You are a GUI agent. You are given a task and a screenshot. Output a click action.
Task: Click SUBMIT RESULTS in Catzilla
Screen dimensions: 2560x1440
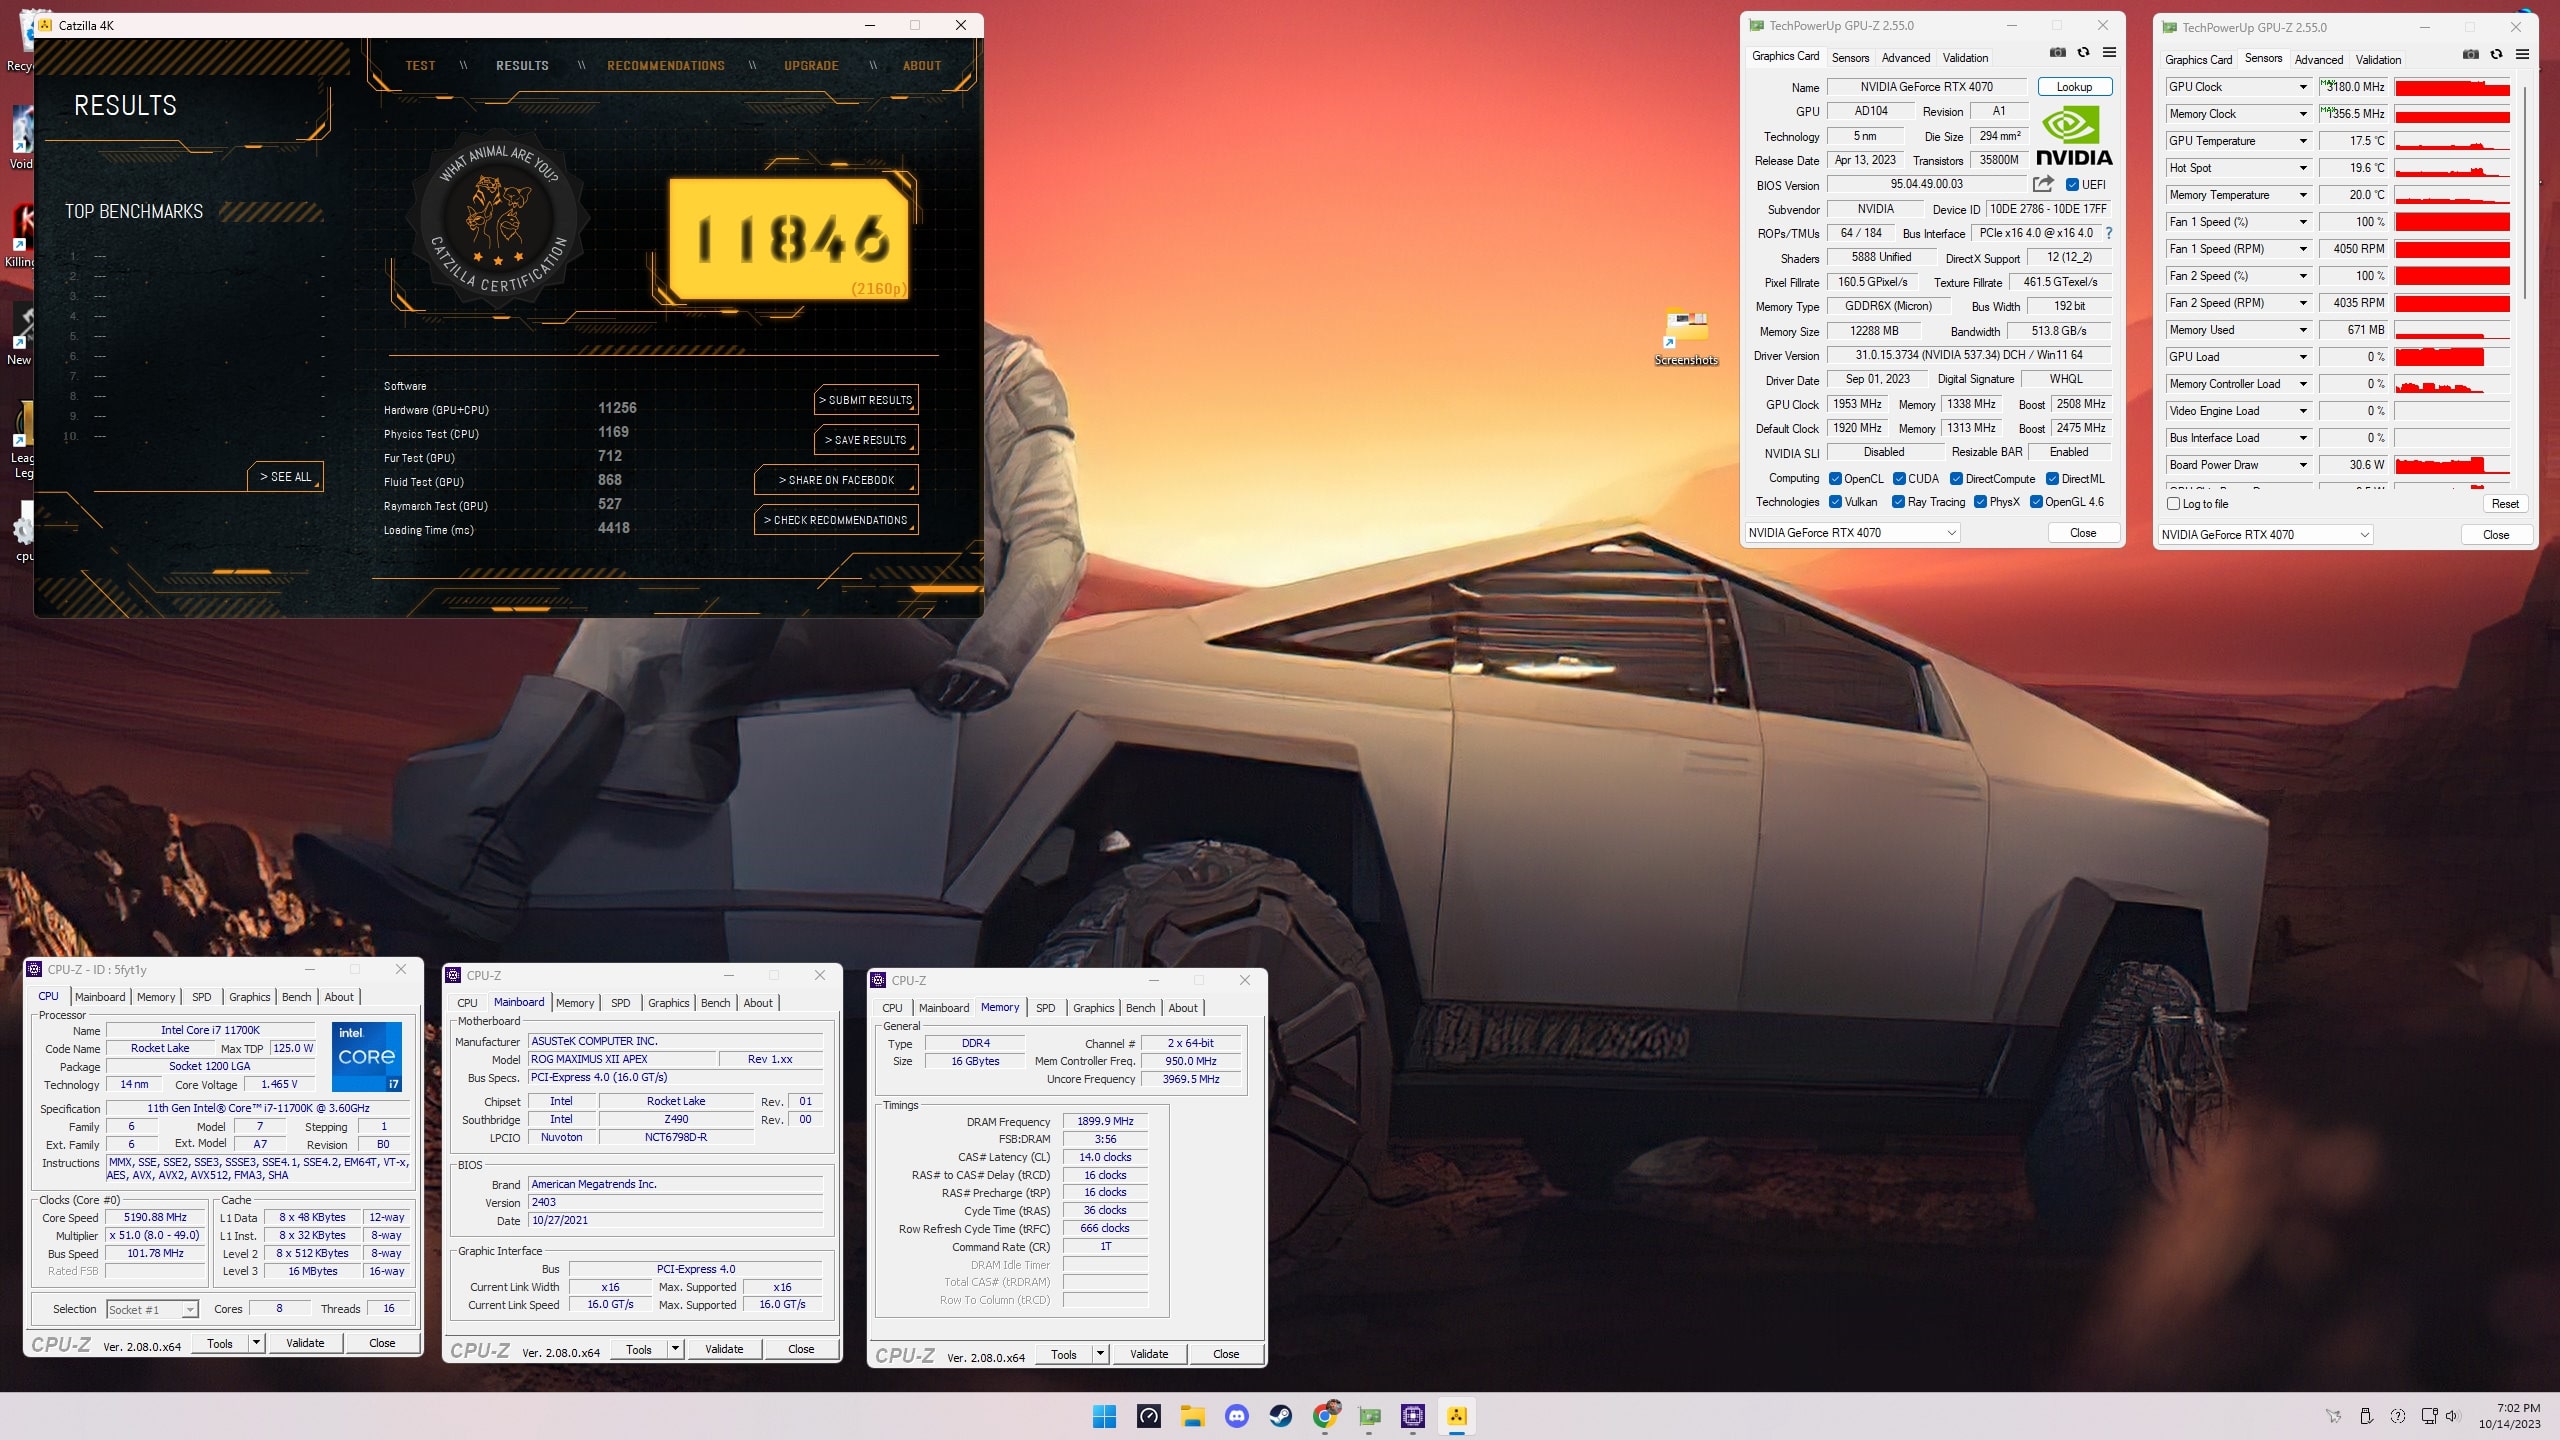[x=866, y=400]
